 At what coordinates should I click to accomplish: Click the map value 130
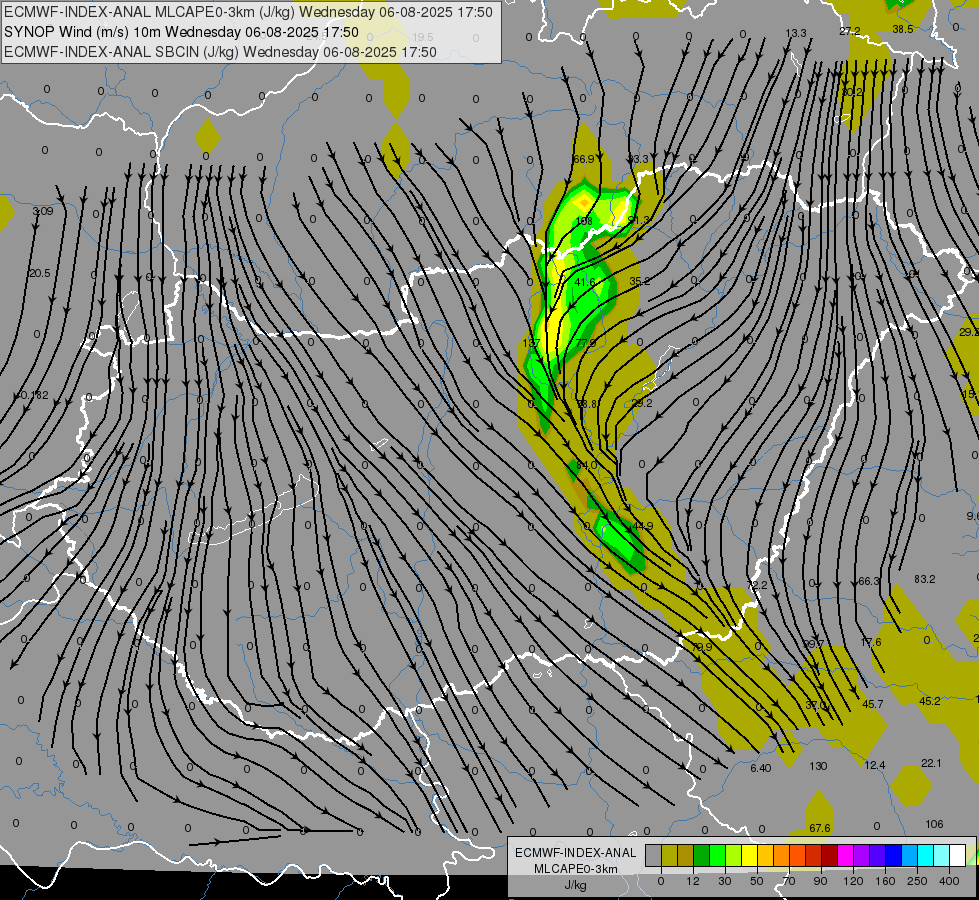click(x=818, y=766)
